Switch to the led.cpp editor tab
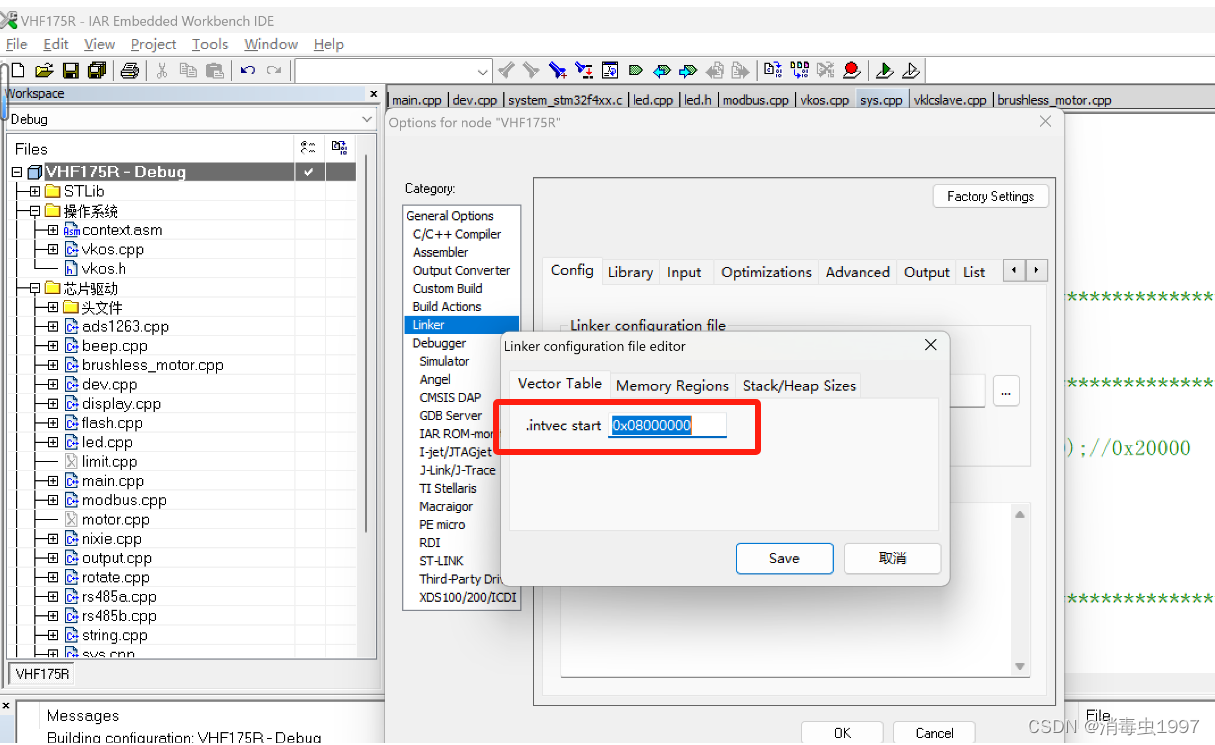 tap(653, 100)
